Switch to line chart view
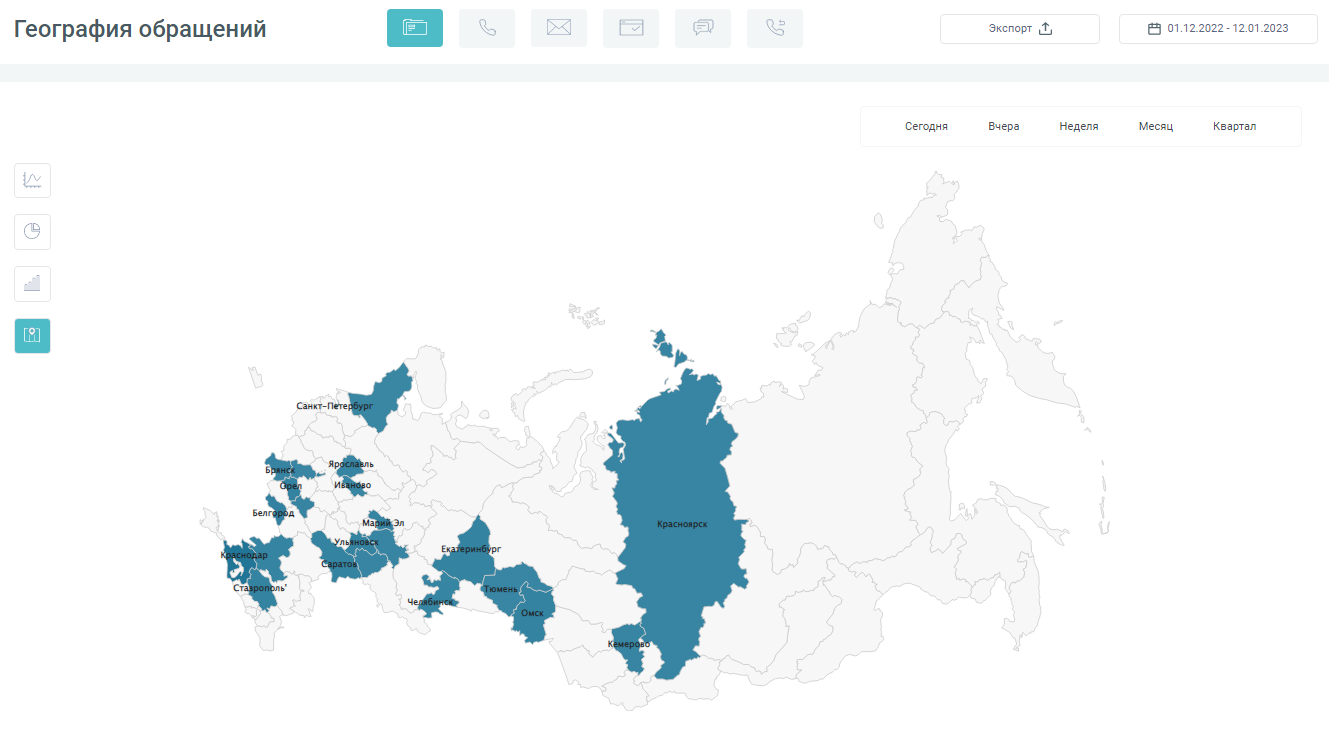Screen dimensions: 1329x745 [32, 180]
